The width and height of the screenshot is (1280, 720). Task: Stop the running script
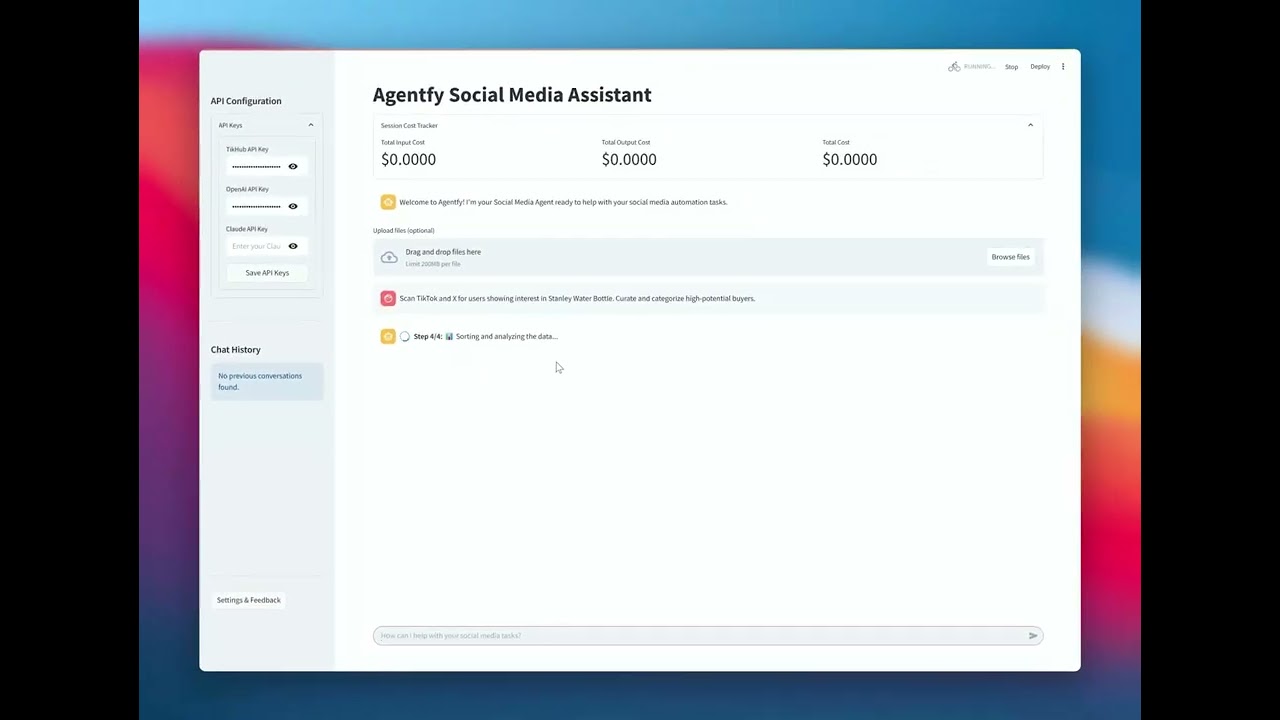1012,67
